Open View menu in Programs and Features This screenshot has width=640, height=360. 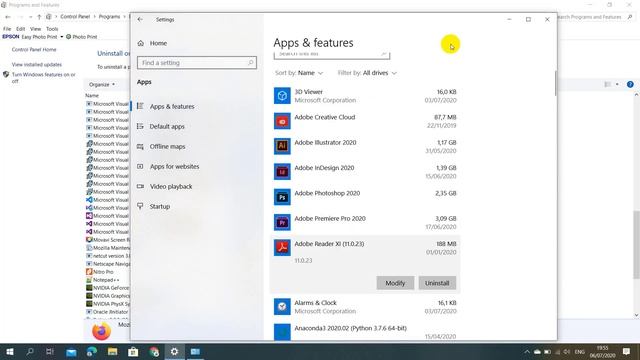36,29
